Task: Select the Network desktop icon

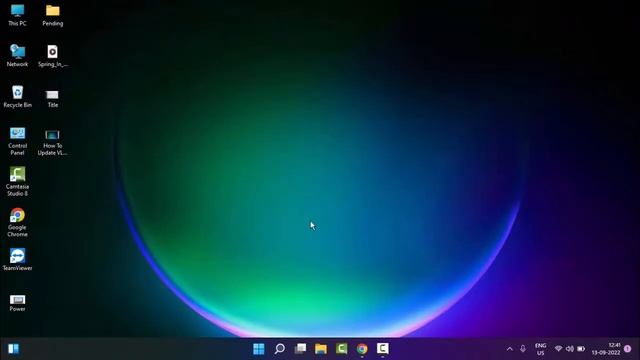Action: point(17,56)
